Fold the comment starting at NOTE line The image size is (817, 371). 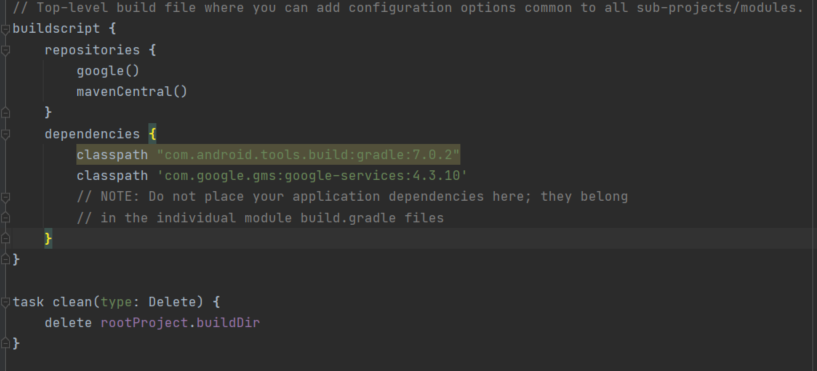point(5,197)
